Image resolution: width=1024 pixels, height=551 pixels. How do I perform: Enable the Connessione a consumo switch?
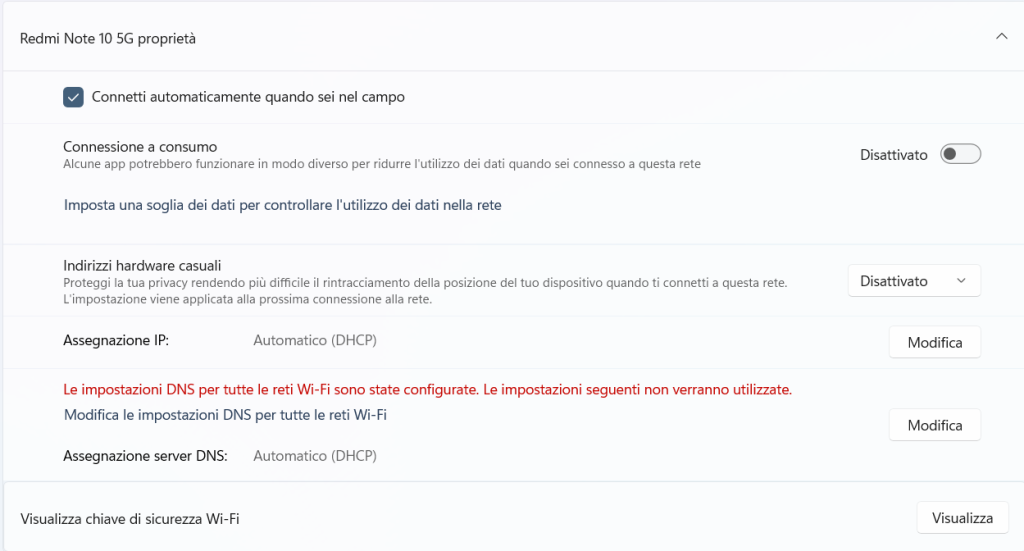pos(960,154)
